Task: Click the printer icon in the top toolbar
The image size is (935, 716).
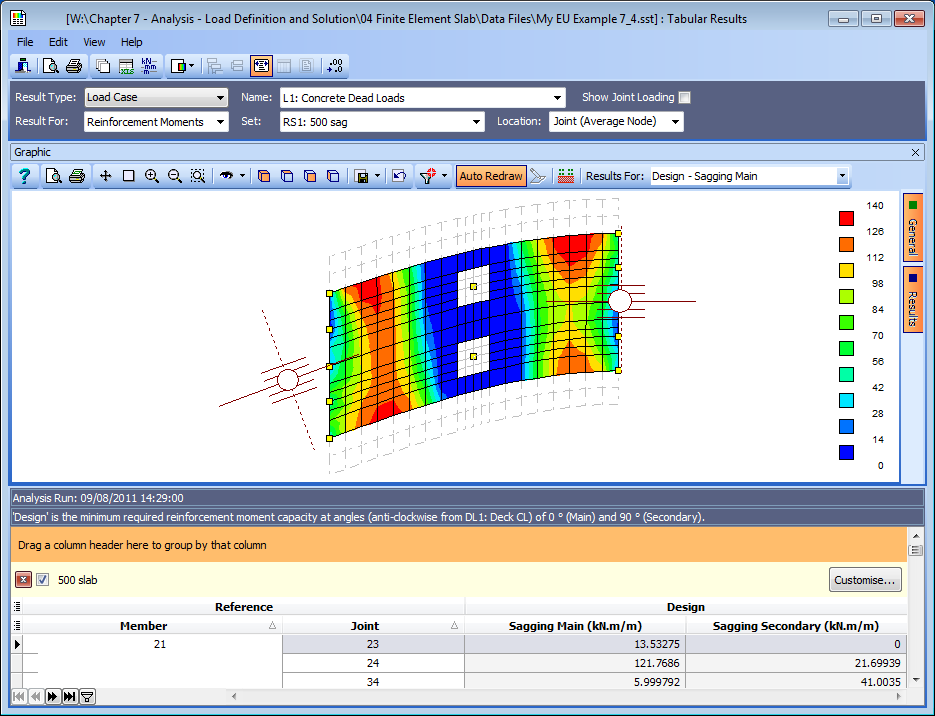Action: point(74,66)
